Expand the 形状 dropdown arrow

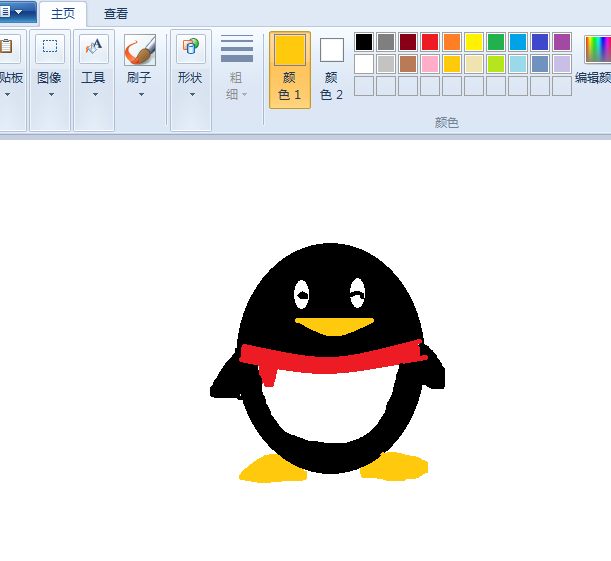pos(192,94)
